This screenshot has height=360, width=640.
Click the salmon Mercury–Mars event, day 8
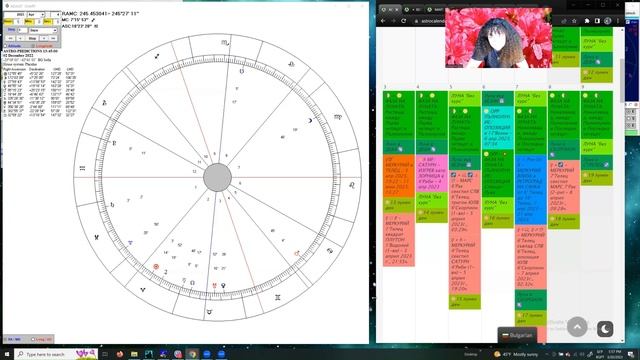click(x=564, y=187)
